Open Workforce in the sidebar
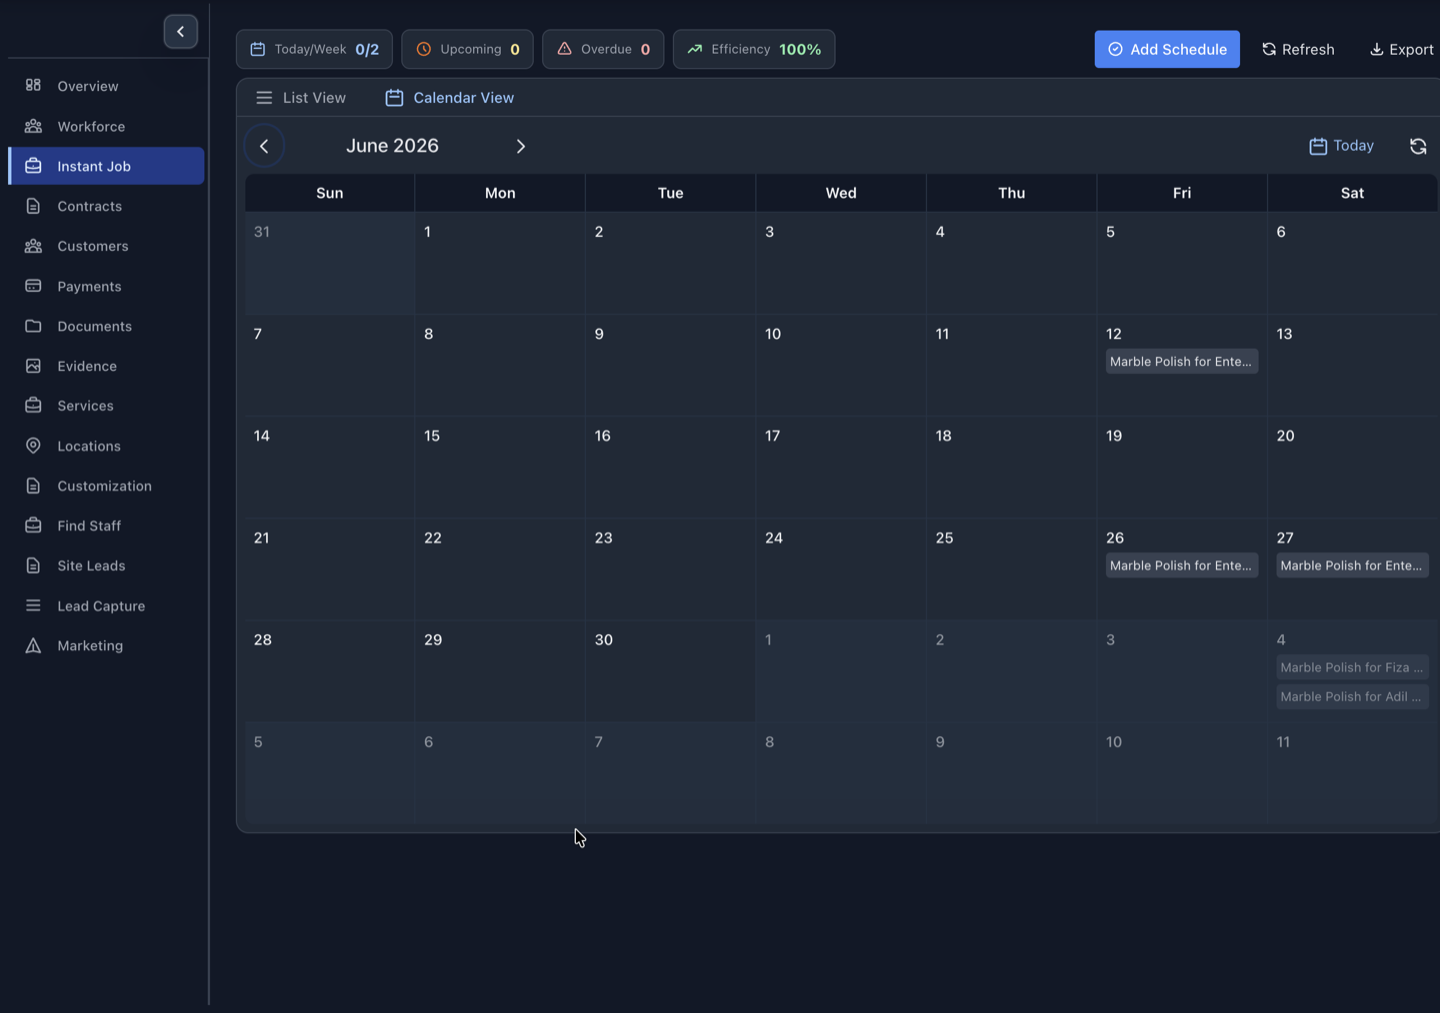The width and height of the screenshot is (1440, 1013). 106,126
